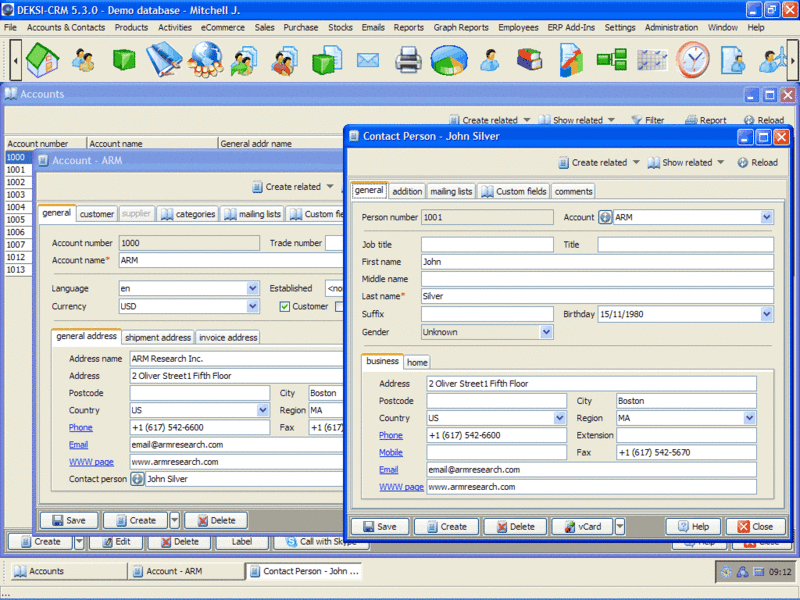The height and width of the screenshot is (600, 800).
Task: Switch to shipment address tab in Account window
Action: click(158, 337)
